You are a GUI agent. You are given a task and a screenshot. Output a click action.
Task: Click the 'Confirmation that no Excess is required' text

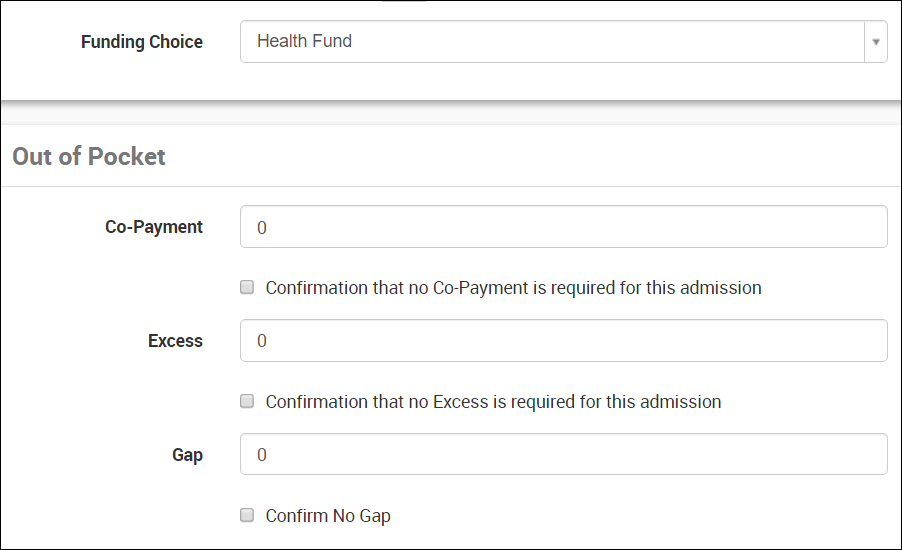point(493,402)
